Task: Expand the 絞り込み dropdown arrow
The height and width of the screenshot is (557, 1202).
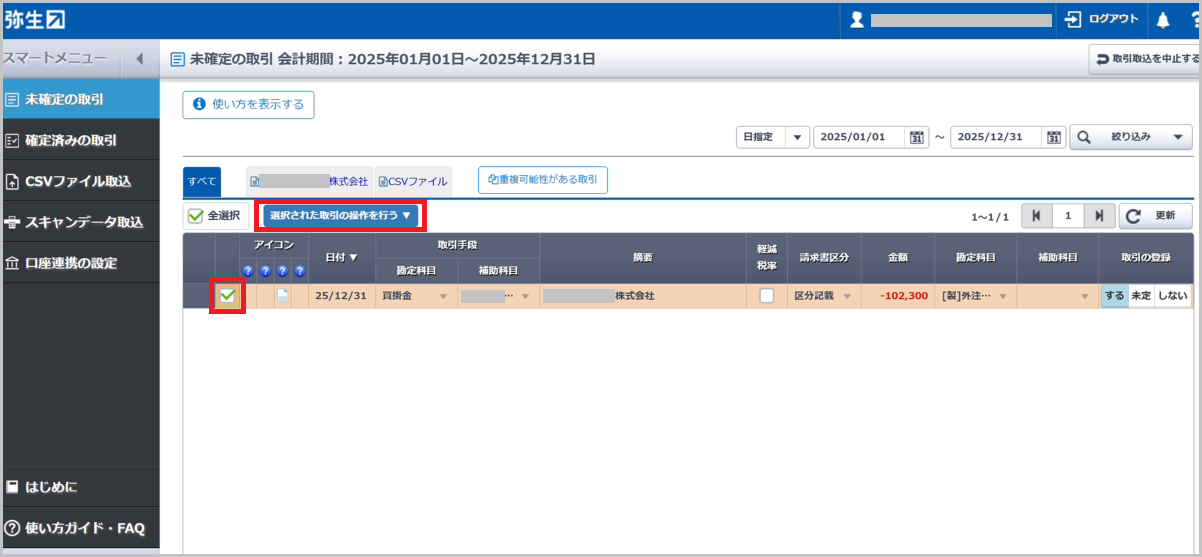Action: tap(1178, 137)
